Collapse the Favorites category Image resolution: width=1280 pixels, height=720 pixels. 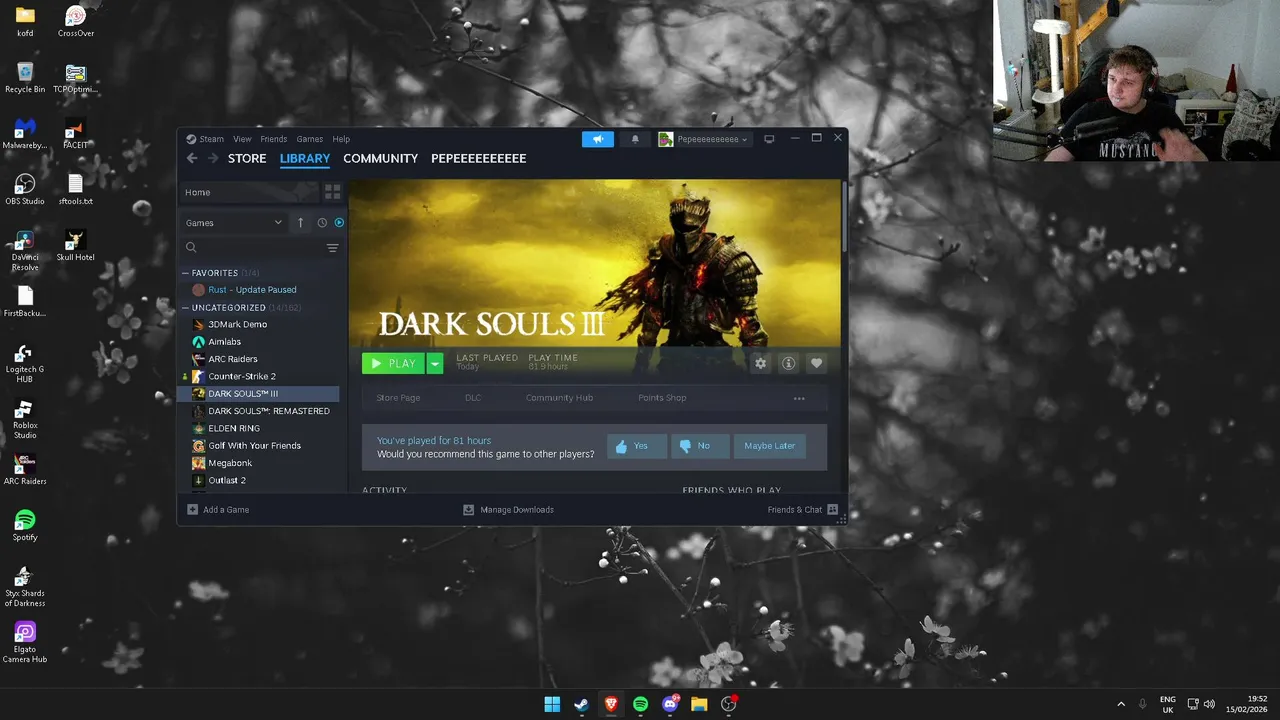coord(185,273)
